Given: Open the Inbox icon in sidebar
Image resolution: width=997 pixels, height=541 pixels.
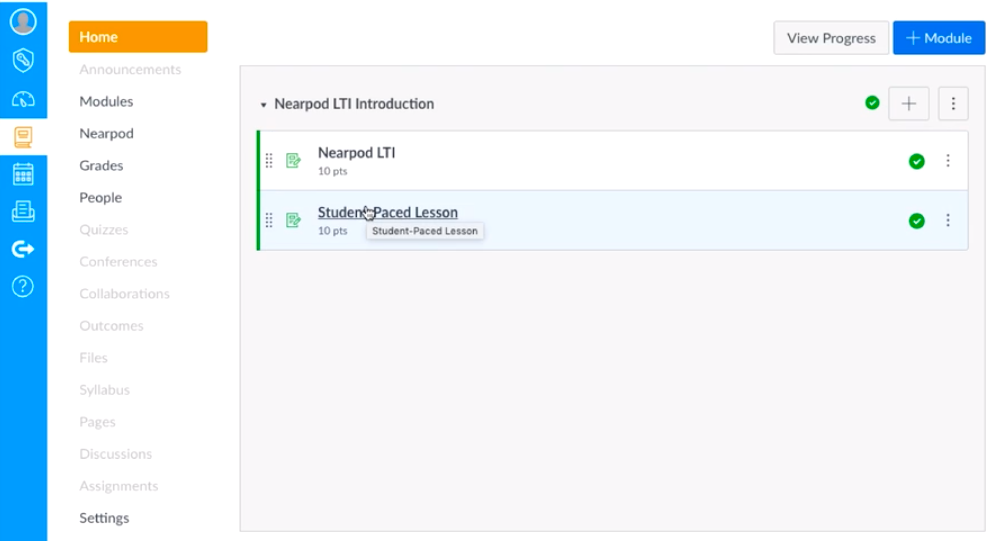Looking at the screenshot, I should tap(23, 211).
